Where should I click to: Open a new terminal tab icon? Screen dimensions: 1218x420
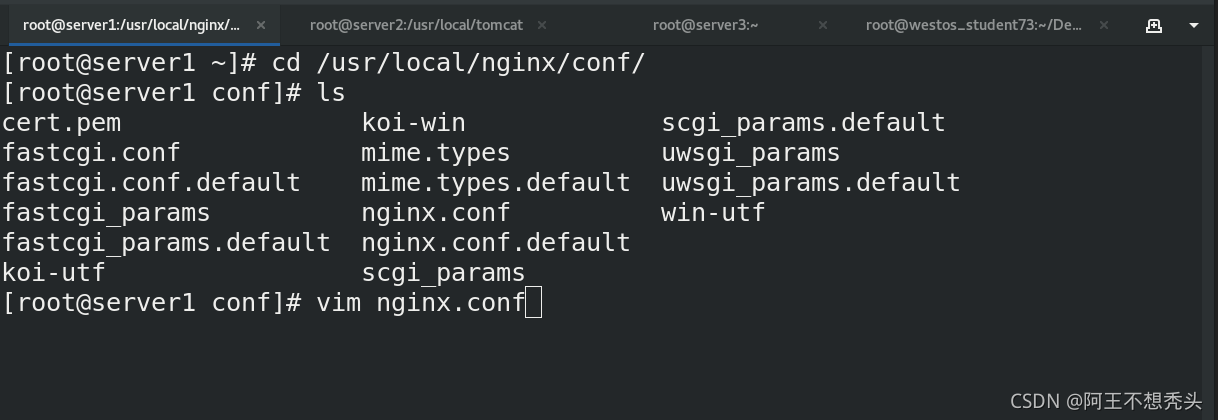[x=1154, y=25]
